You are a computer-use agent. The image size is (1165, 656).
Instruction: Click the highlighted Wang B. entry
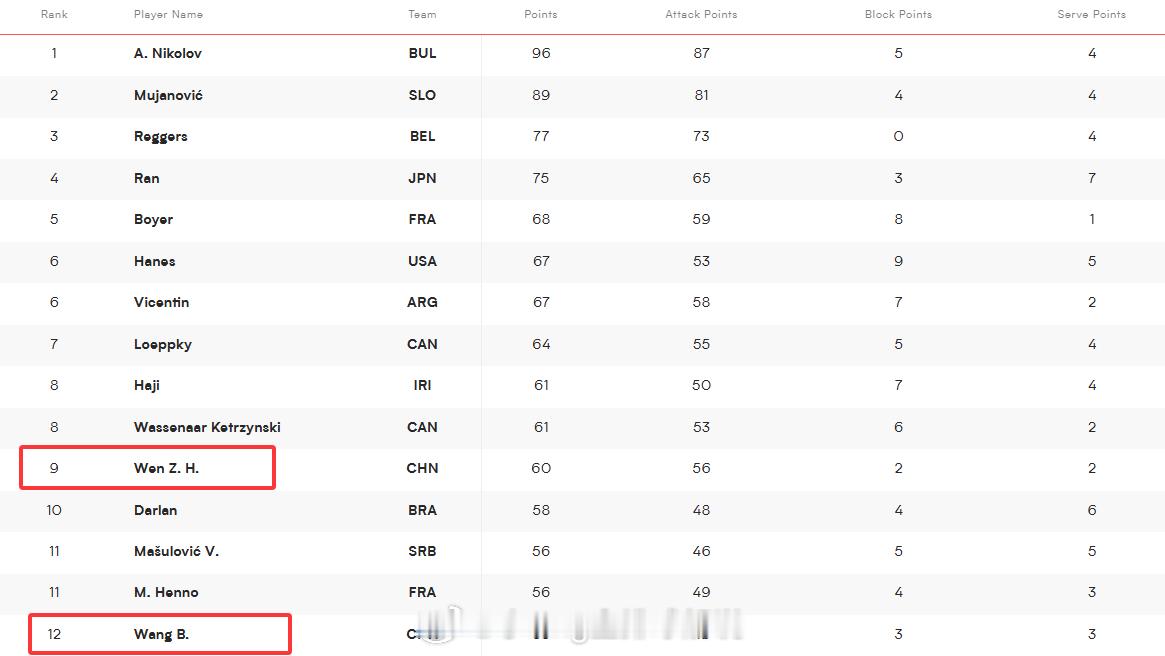(160, 634)
